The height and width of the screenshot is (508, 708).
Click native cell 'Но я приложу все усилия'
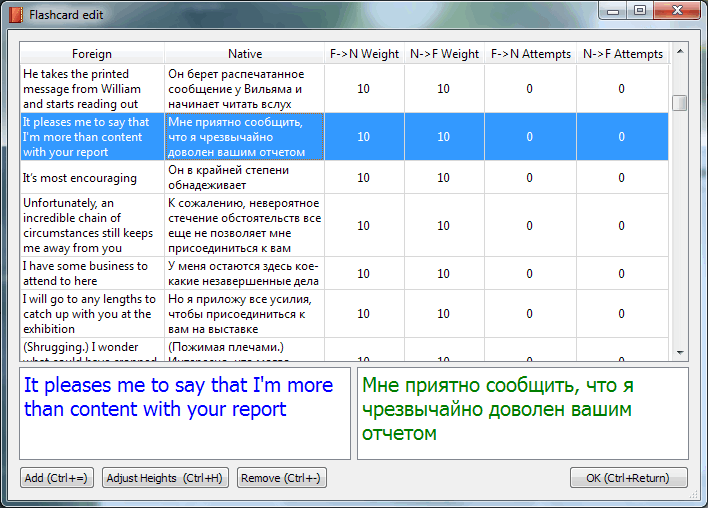pos(244,313)
